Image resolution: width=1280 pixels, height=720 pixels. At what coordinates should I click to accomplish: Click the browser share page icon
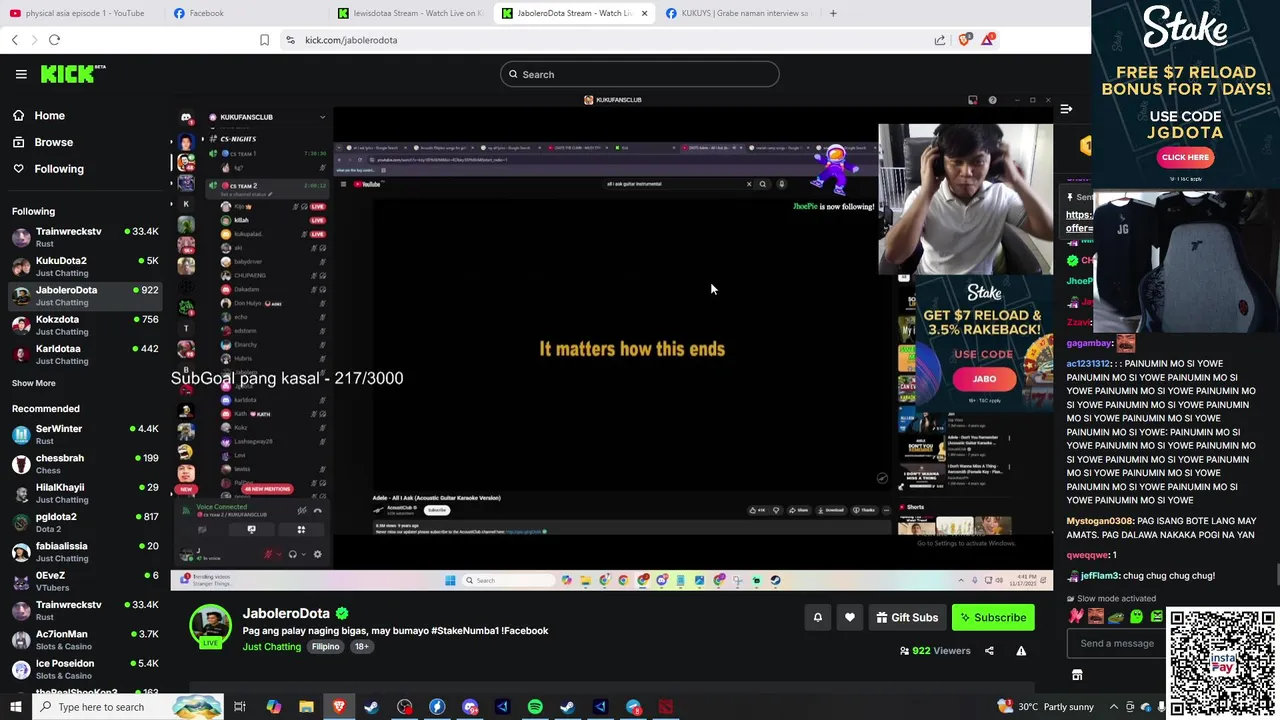pyautogui.click(x=940, y=40)
